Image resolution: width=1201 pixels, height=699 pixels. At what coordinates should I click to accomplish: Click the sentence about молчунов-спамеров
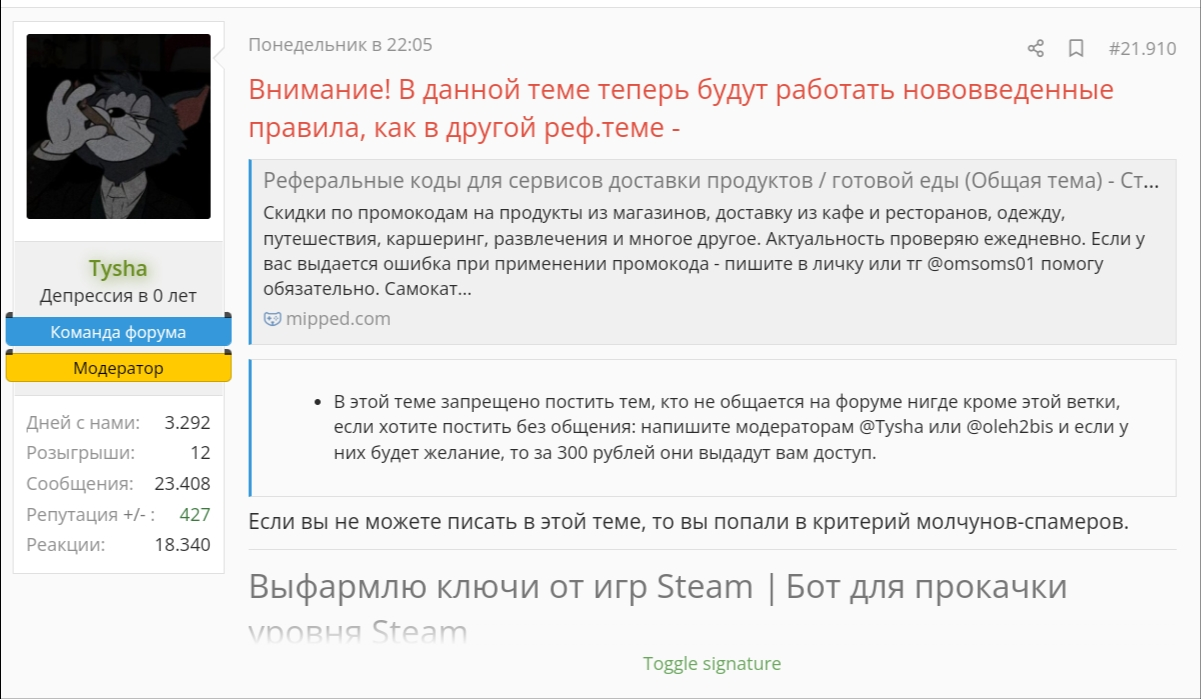coord(688,522)
